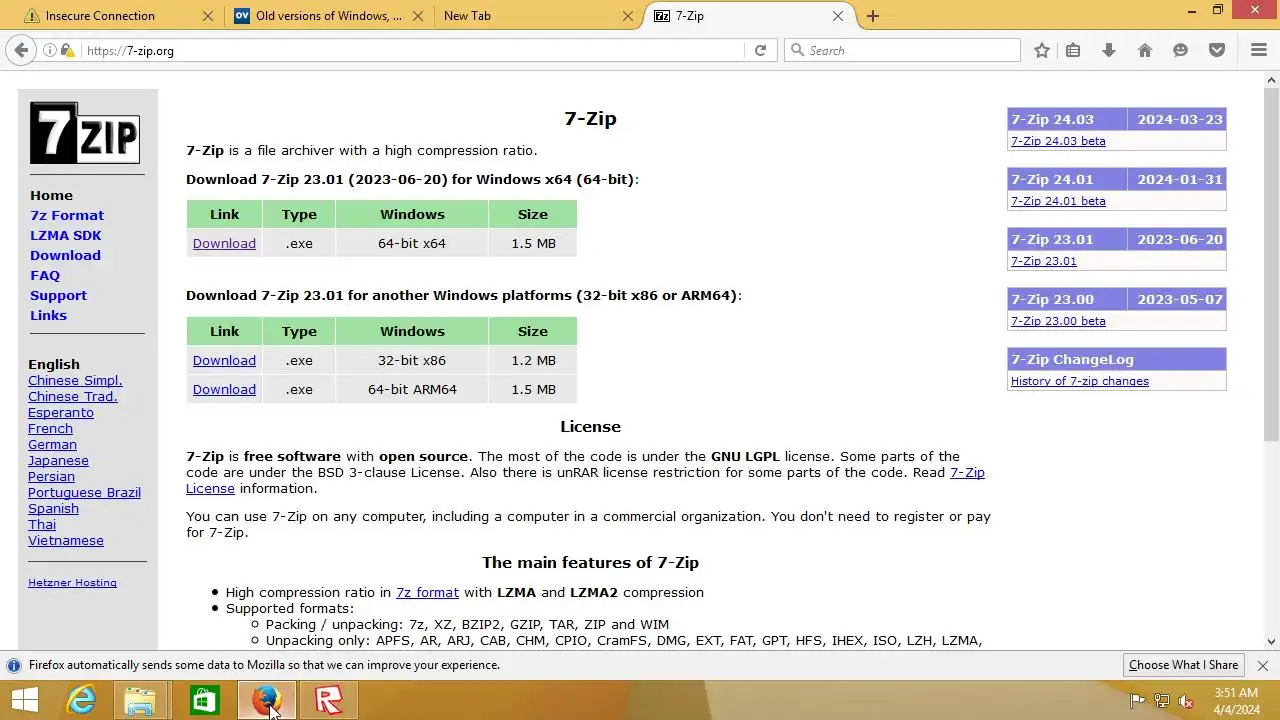Open FAQ in sidebar menu
This screenshot has width=1280, height=720.
[x=45, y=275]
